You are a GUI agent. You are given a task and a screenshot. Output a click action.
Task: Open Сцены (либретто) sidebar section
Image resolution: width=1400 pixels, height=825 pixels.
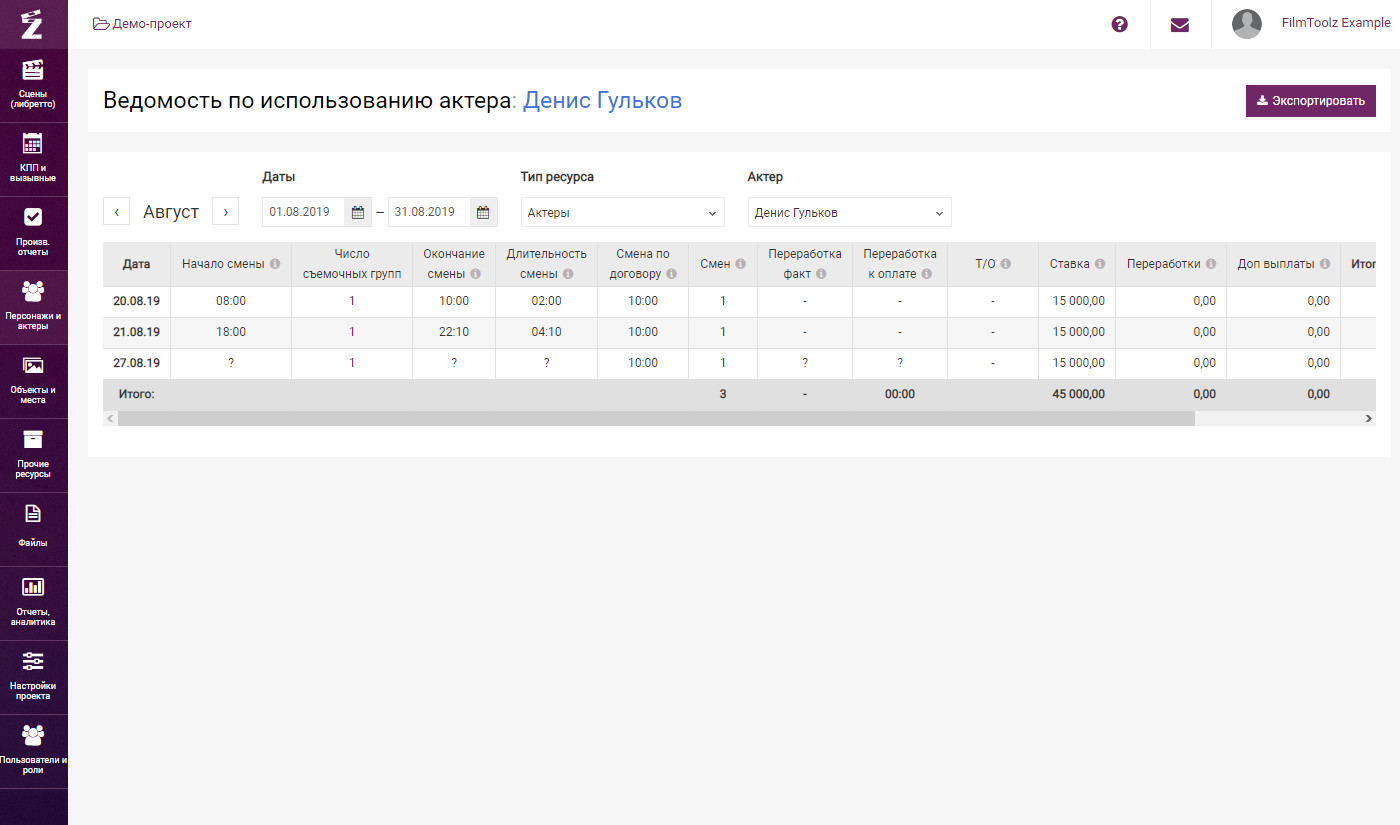click(33, 85)
